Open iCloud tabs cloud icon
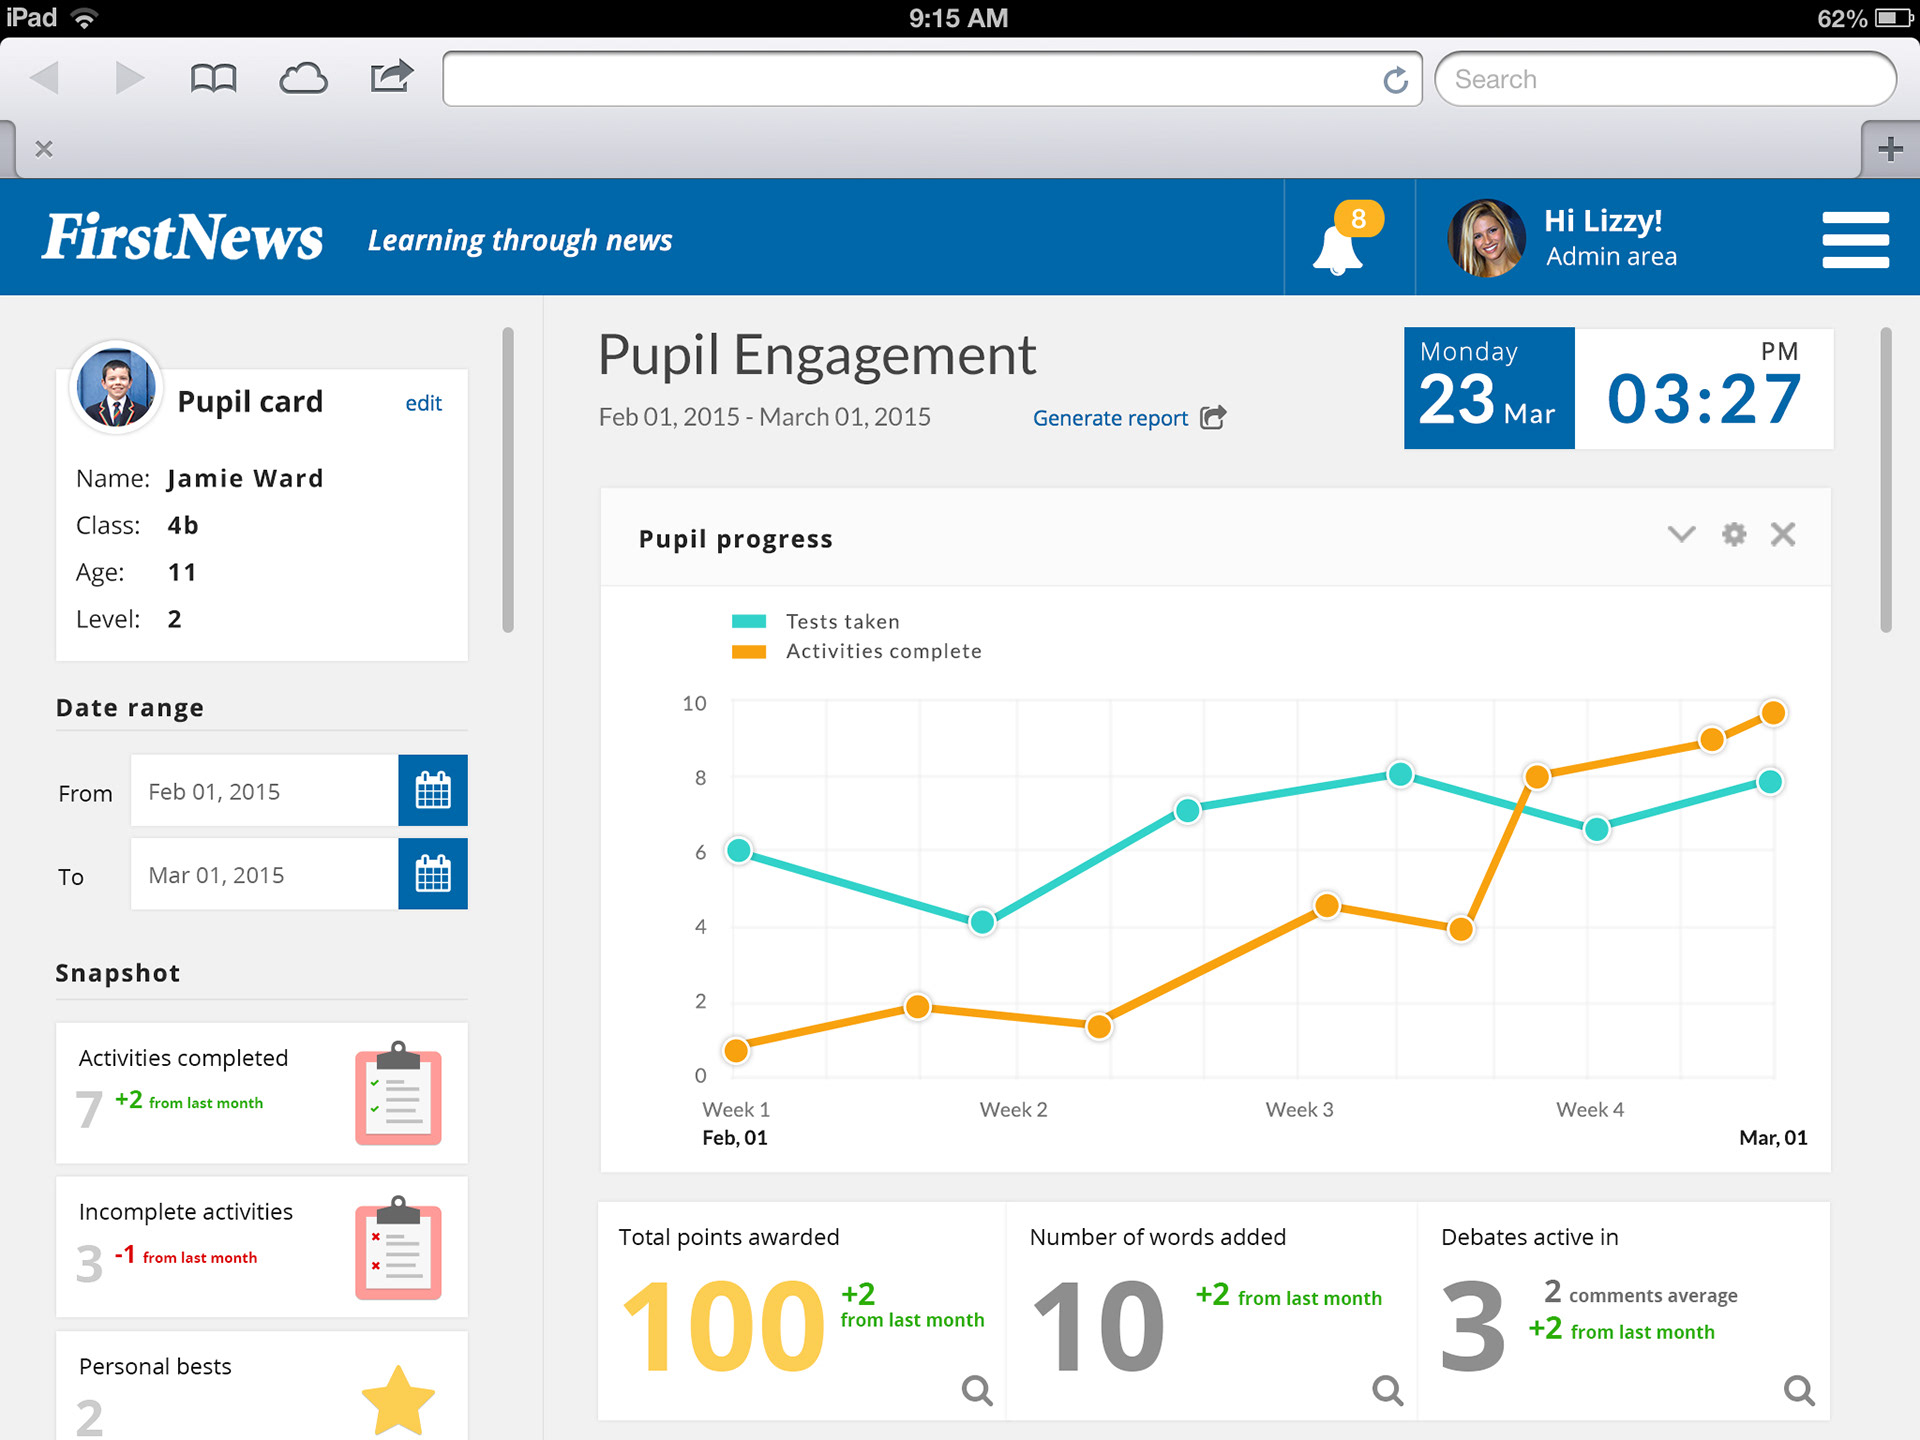This screenshot has height=1440, width=1920. point(303,78)
